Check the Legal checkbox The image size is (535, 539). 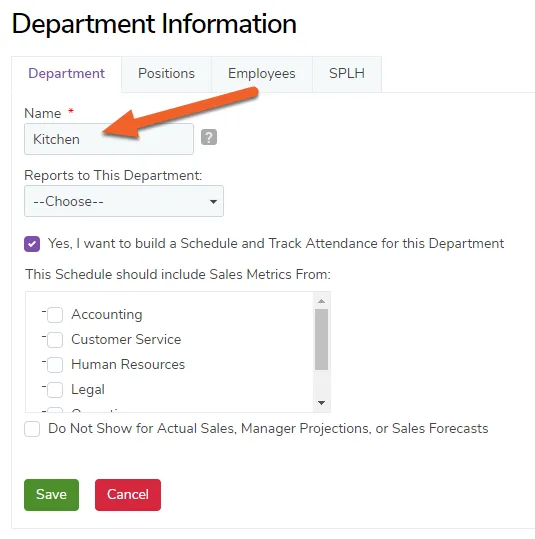click(x=55, y=390)
